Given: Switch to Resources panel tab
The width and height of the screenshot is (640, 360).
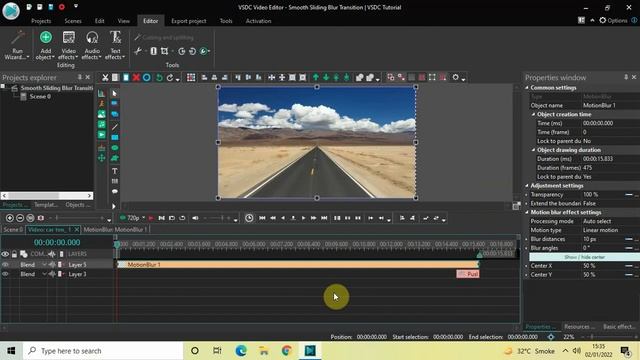Looking at the screenshot, I should [579, 327].
